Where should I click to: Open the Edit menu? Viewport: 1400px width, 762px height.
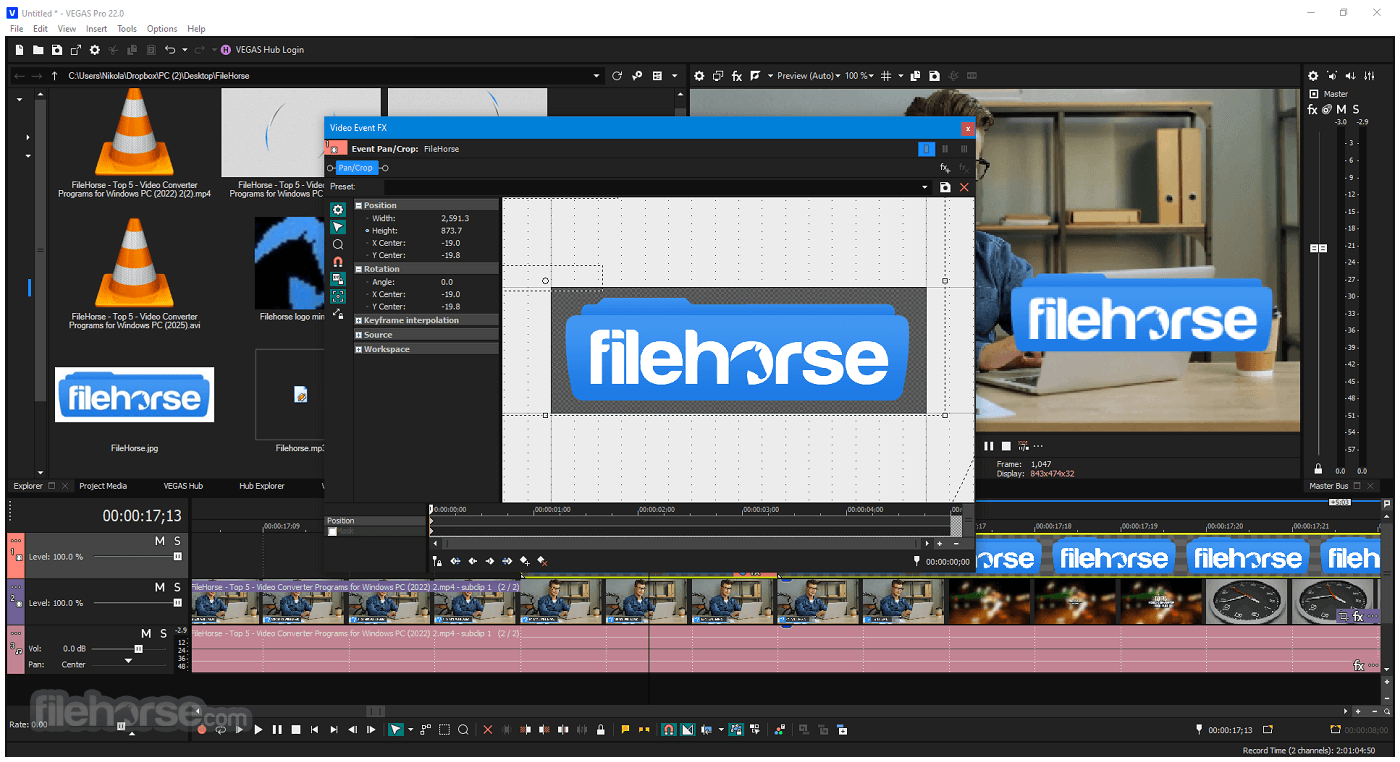tap(40, 29)
